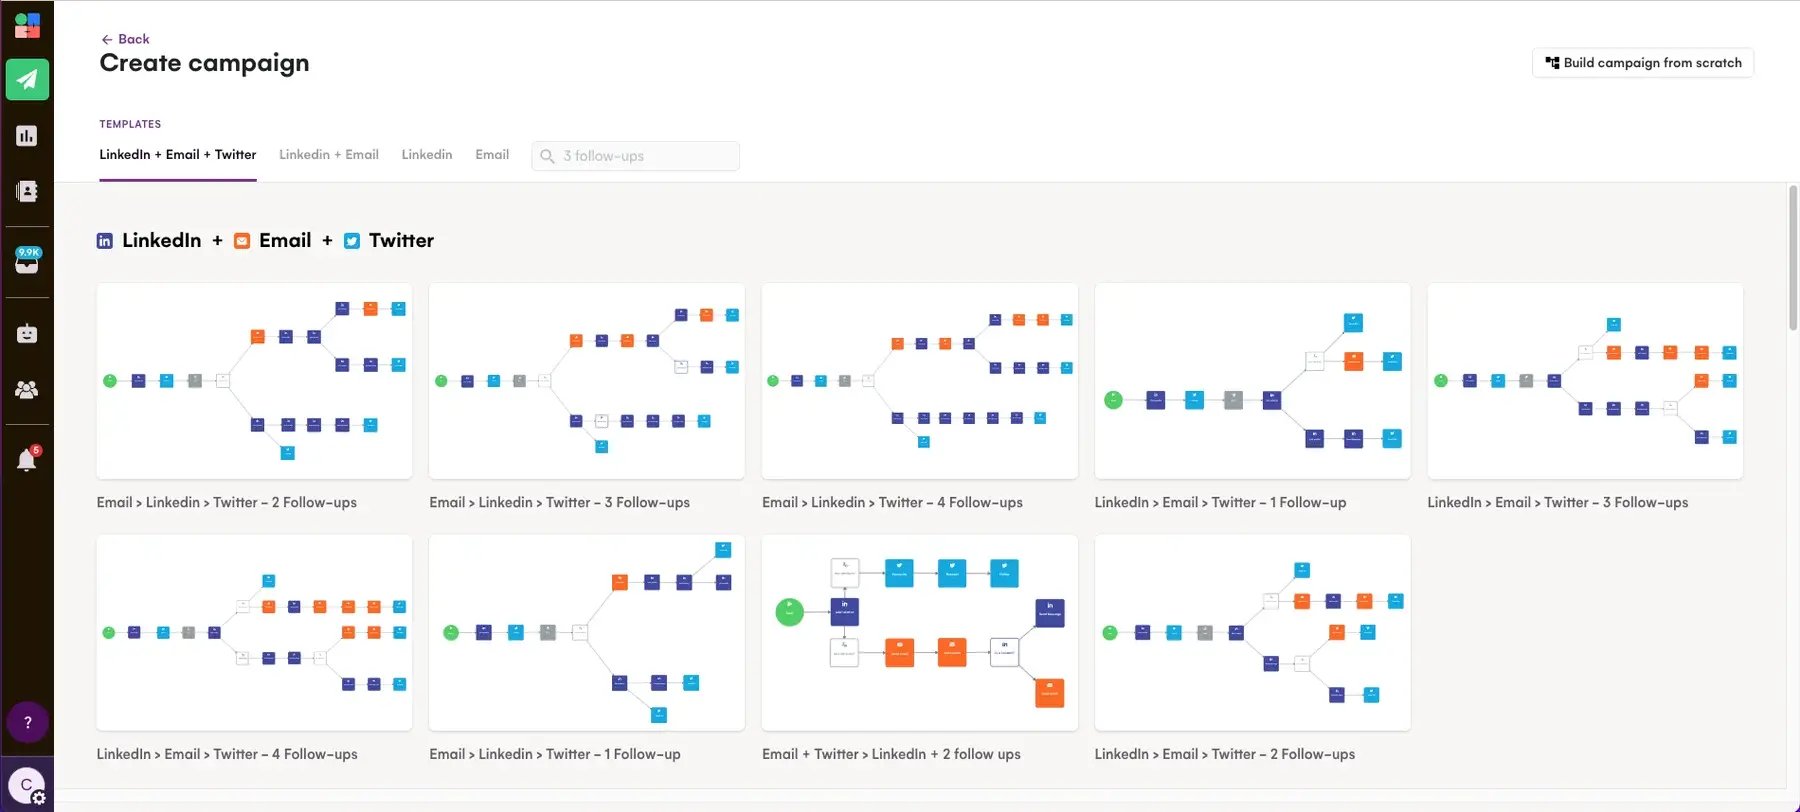Open the bot automation sidebar icon
This screenshot has width=1800, height=812.
27,332
